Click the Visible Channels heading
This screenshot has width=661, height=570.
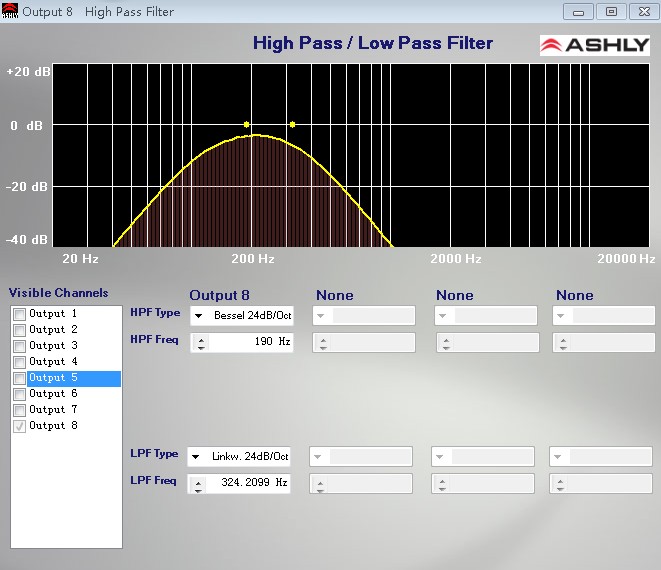tap(59, 293)
